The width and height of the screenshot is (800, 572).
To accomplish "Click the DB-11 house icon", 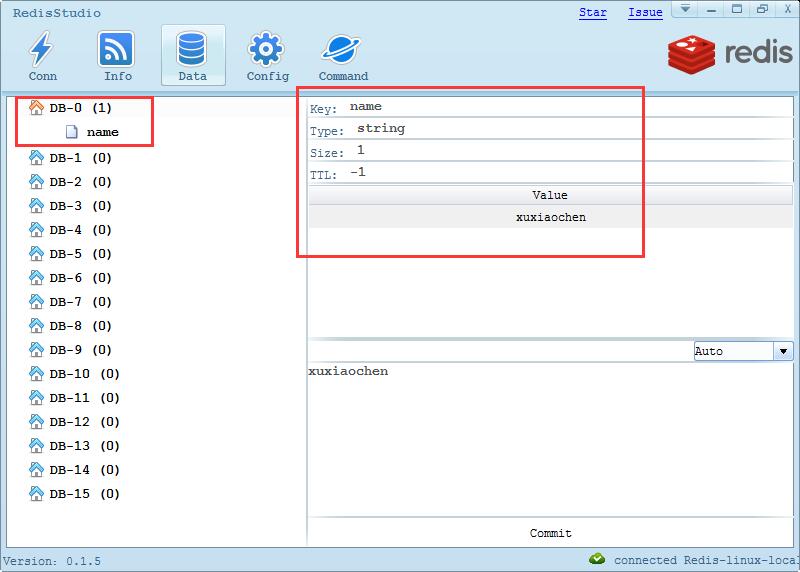I will pos(36,397).
